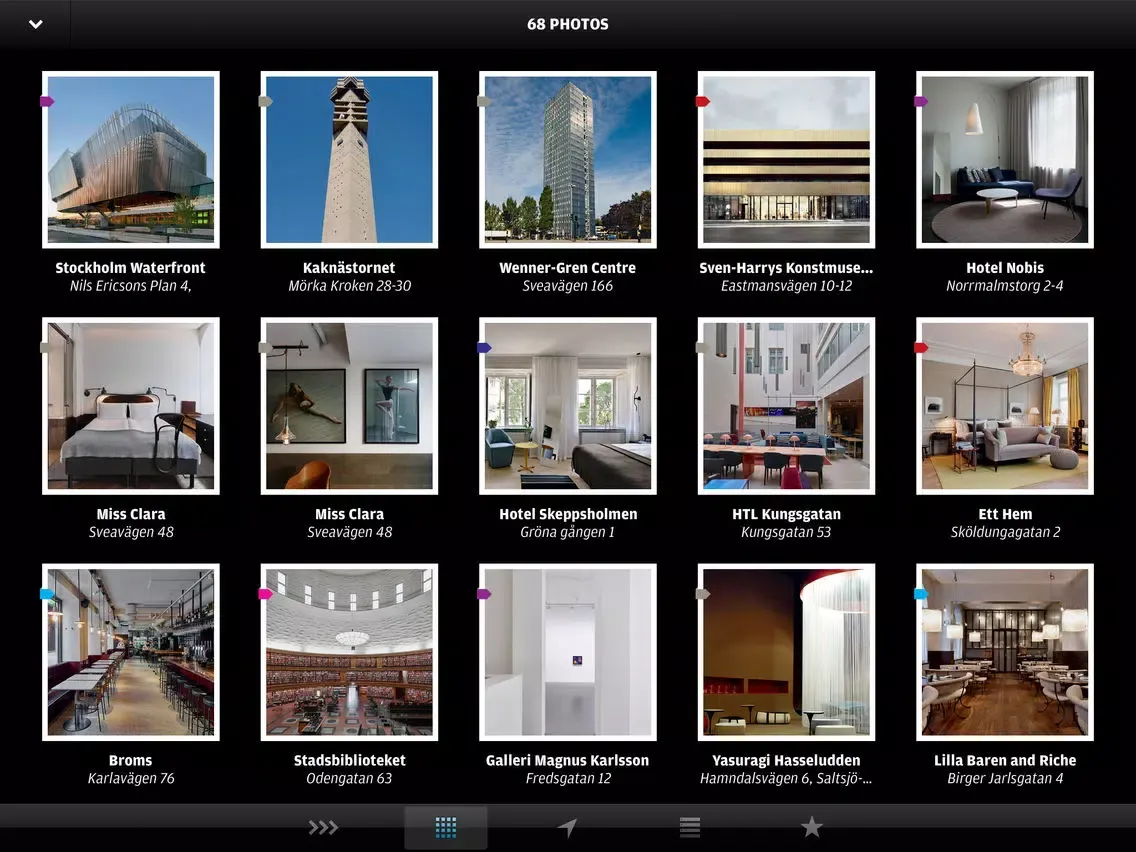Image resolution: width=1136 pixels, height=852 pixels.
Task: Select the Hotel Skeppsholmen title text
Action: [x=568, y=514]
